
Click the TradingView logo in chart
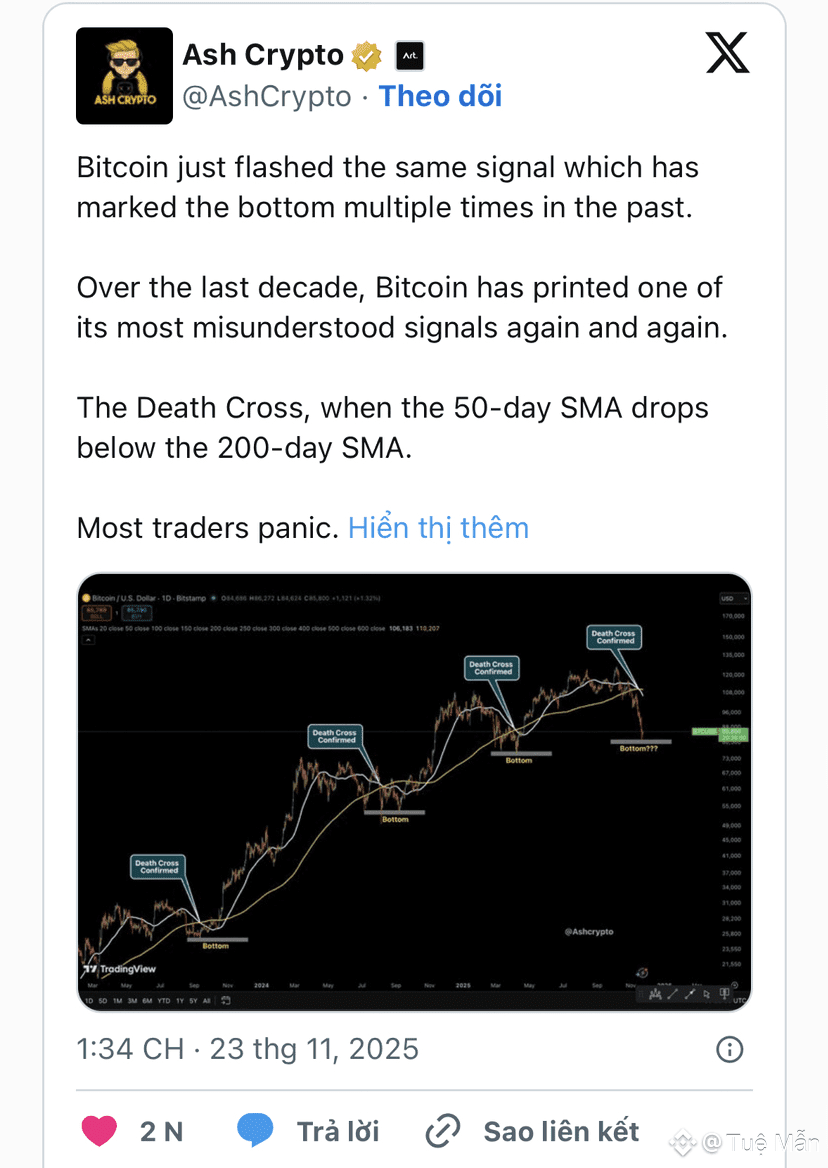tap(120, 969)
